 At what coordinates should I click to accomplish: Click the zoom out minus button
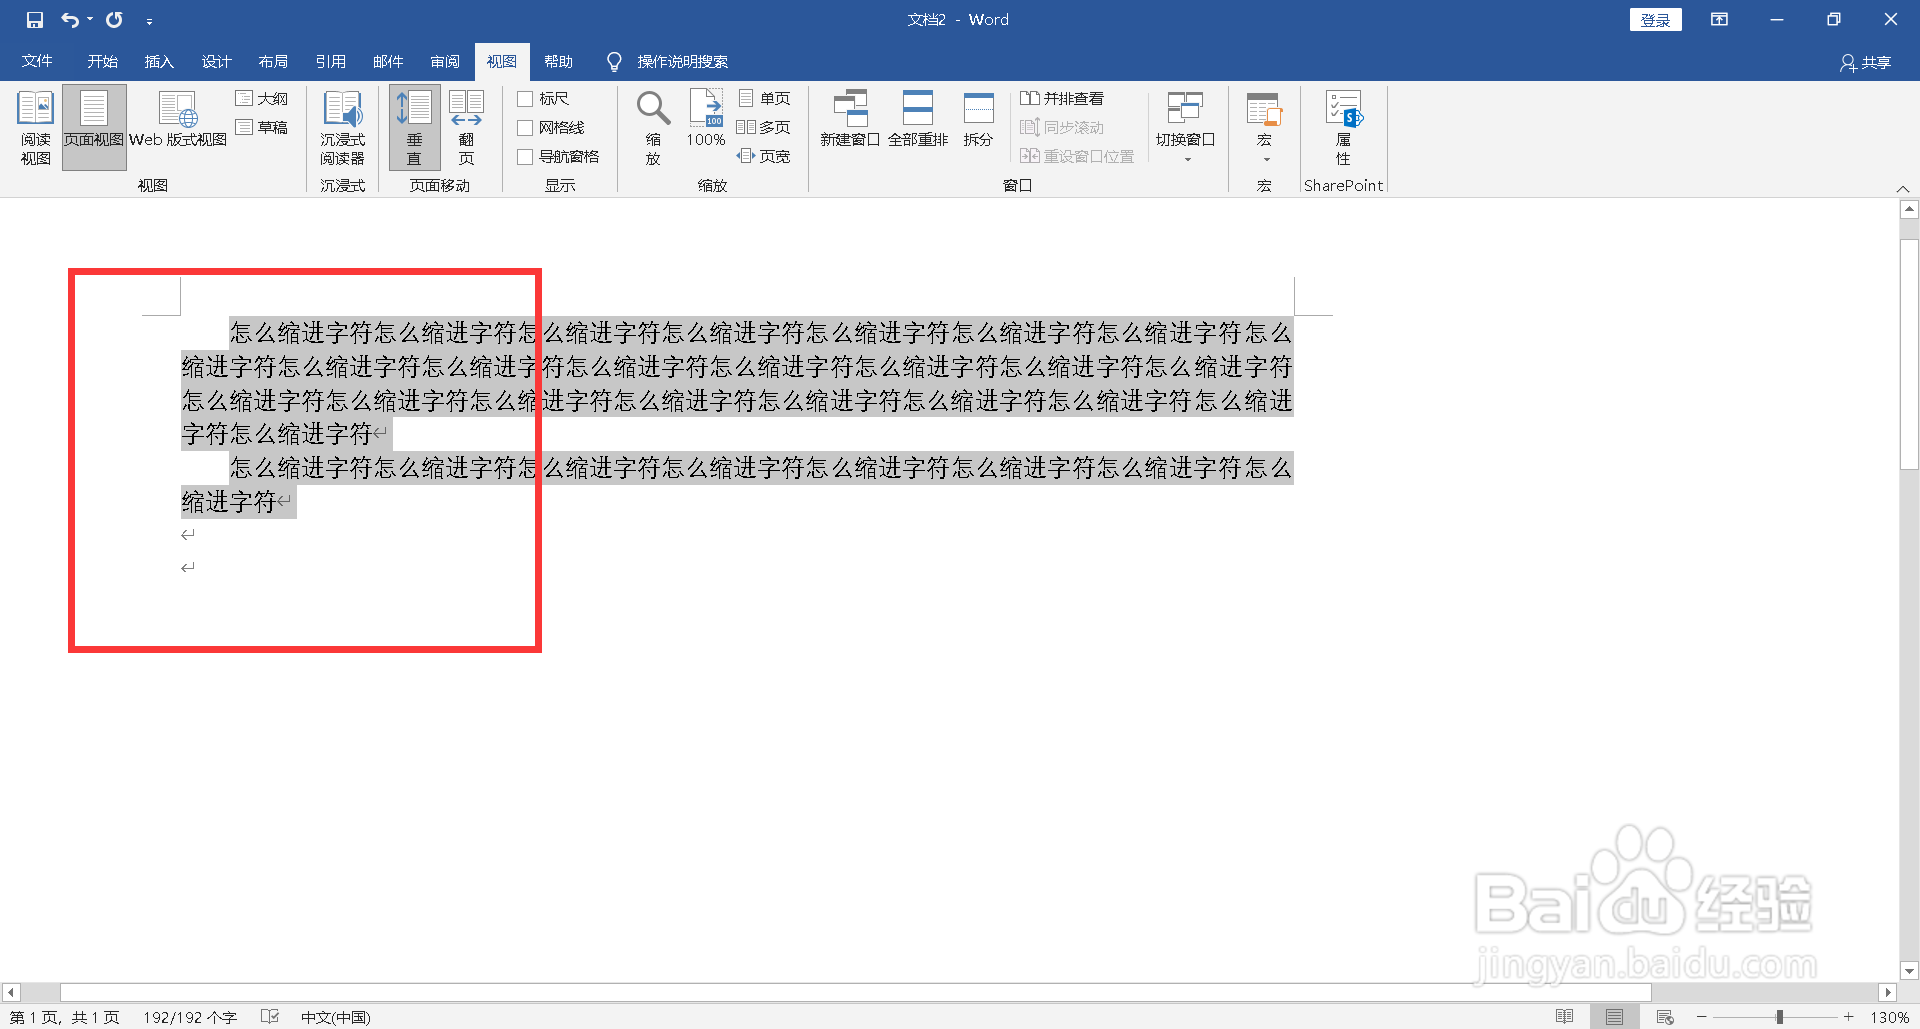pos(1702,1017)
